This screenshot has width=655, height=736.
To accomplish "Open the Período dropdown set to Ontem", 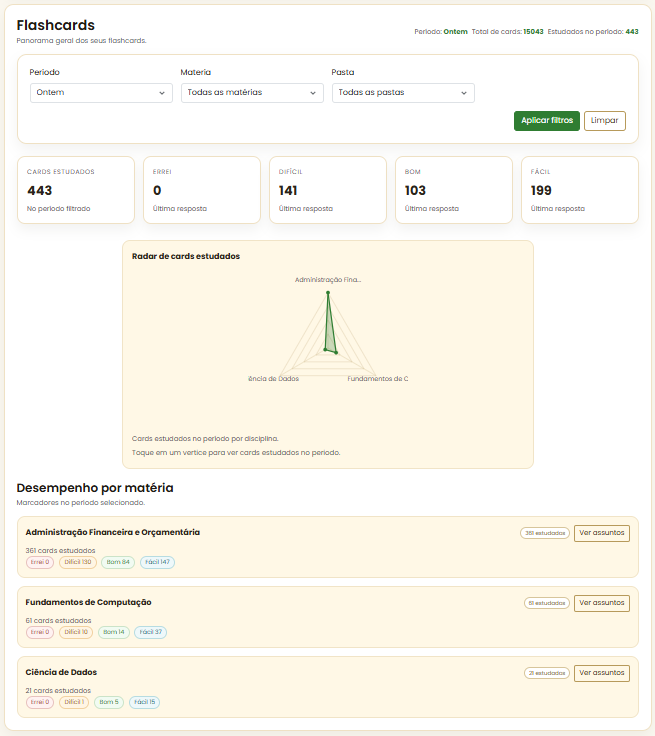I will point(101,93).
